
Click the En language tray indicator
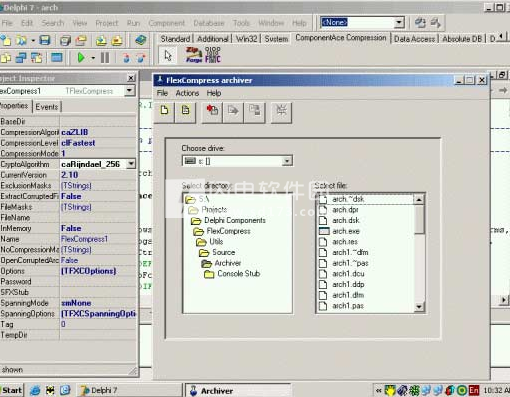pos(474,390)
